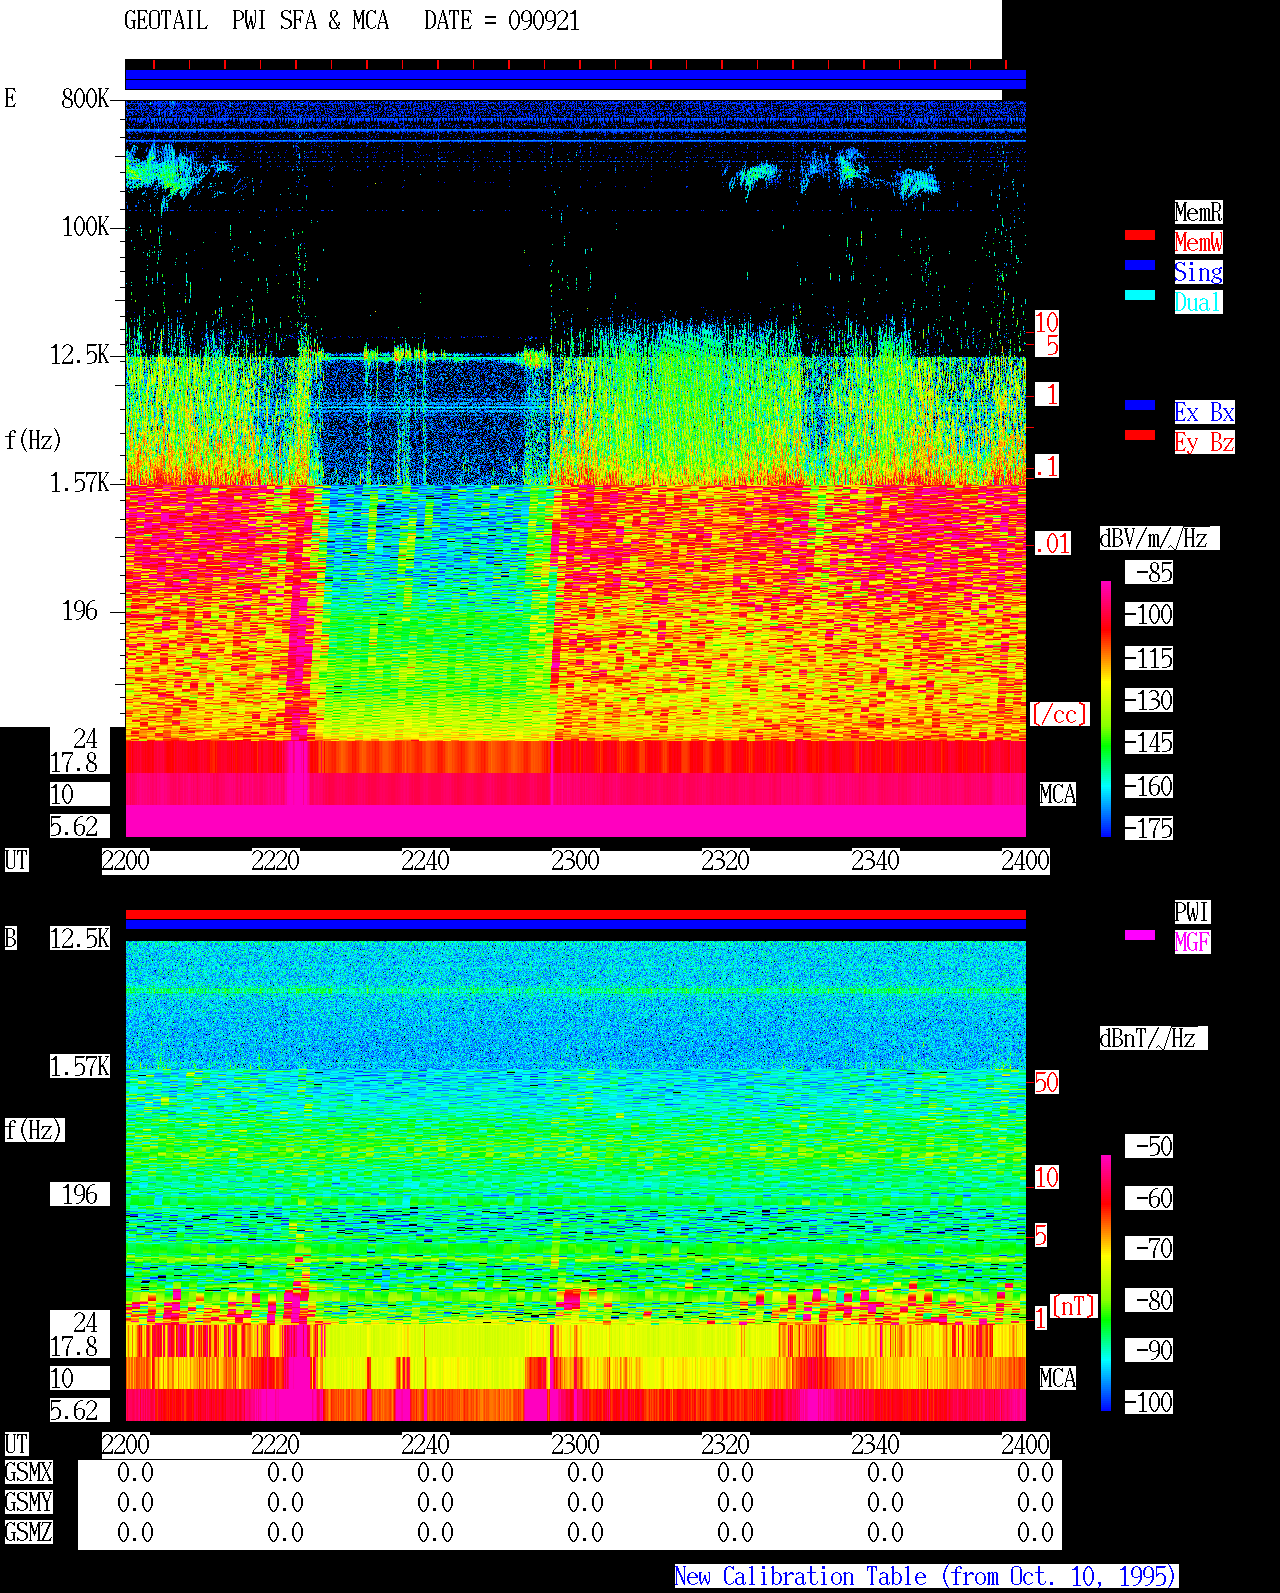Click the 2300 UT tick on upper time axis

(575, 861)
